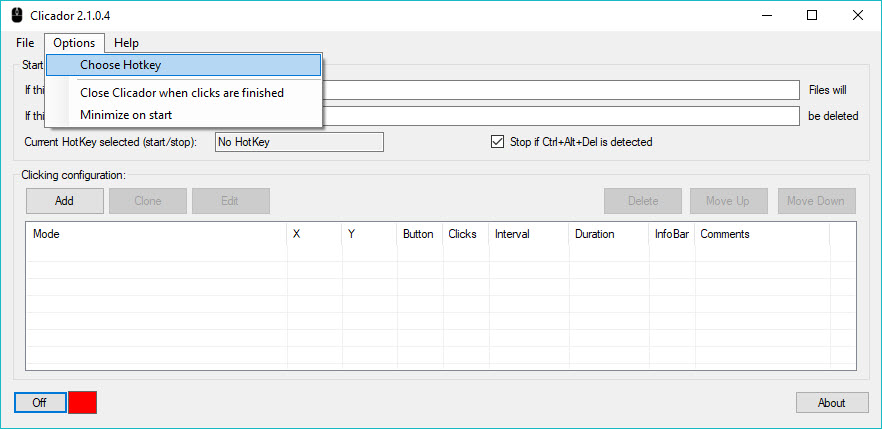Screen dimensions: 882x429
Task: Uncheck Stop if Ctrl+Alt+Del is detected
Action: click(497, 142)
